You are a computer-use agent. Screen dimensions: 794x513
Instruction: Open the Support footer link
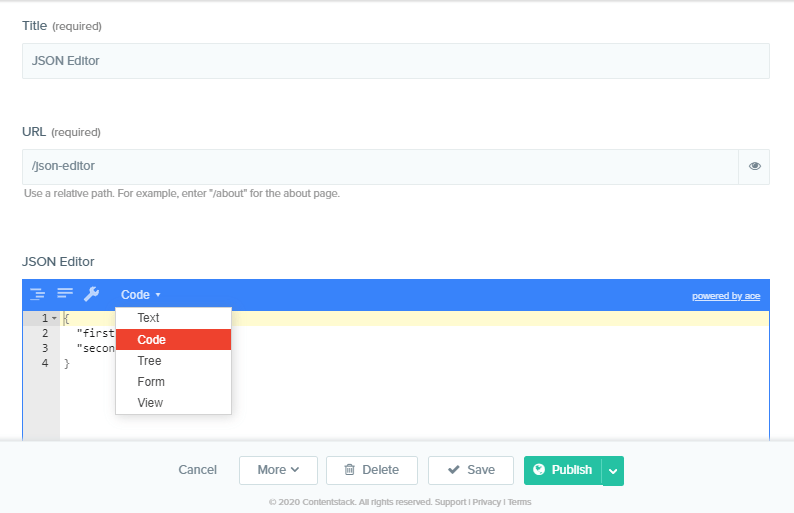tap(450, 502)
